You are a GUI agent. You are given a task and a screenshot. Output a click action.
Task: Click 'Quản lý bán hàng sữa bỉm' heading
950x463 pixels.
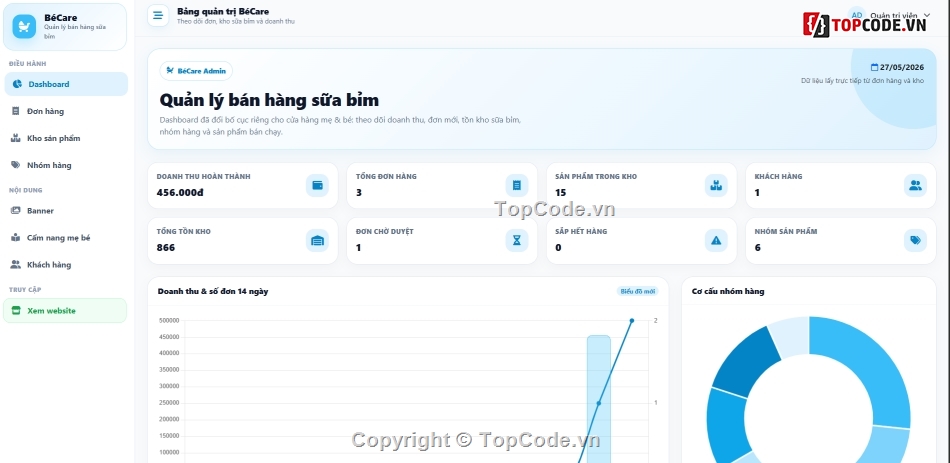(x=269, y=100)
